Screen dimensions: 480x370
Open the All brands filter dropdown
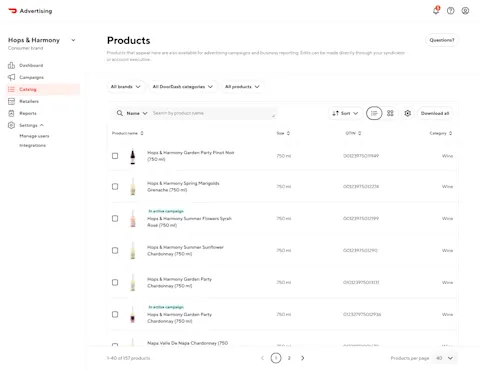[126, 87]
